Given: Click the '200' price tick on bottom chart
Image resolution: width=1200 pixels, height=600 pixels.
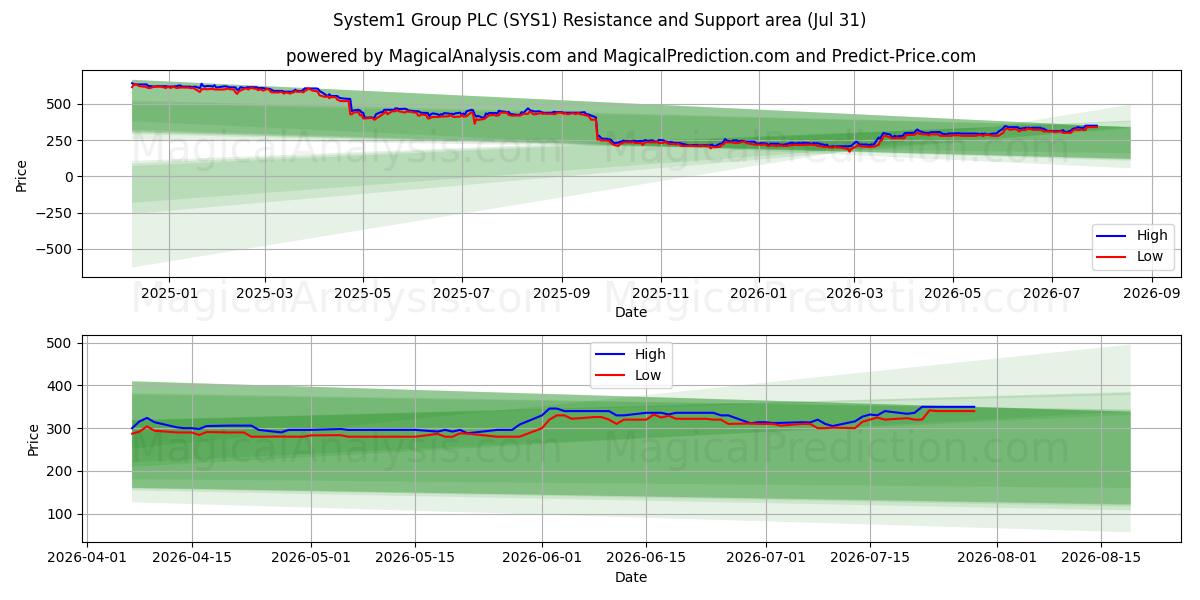Looking at the screenshot, I should click(62, 471).
